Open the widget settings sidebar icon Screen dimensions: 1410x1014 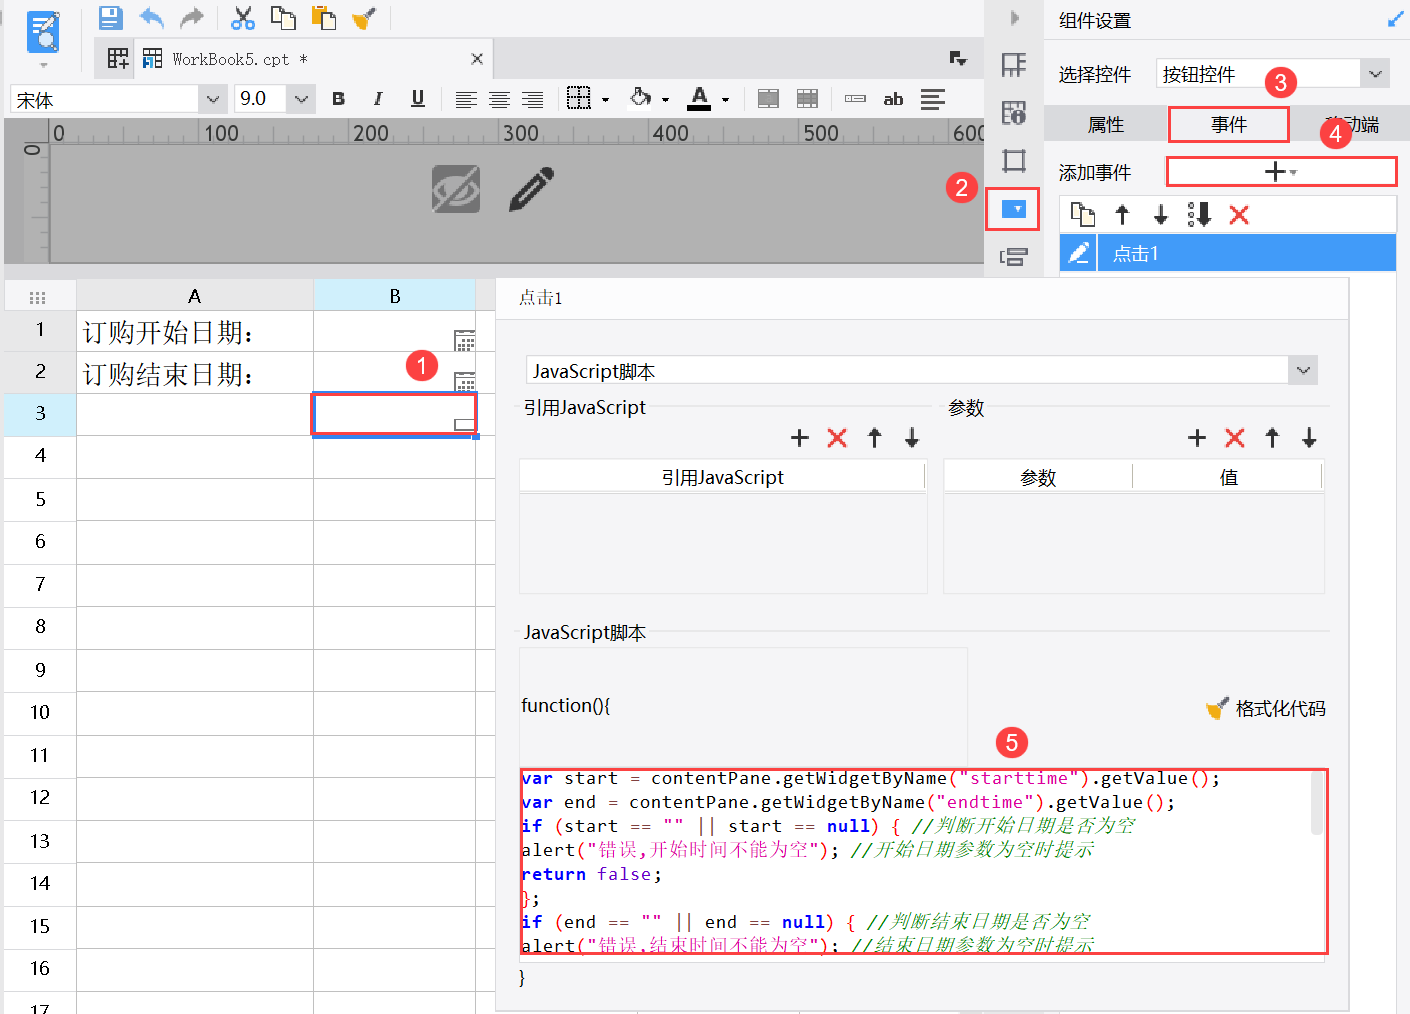[1013, 209]
